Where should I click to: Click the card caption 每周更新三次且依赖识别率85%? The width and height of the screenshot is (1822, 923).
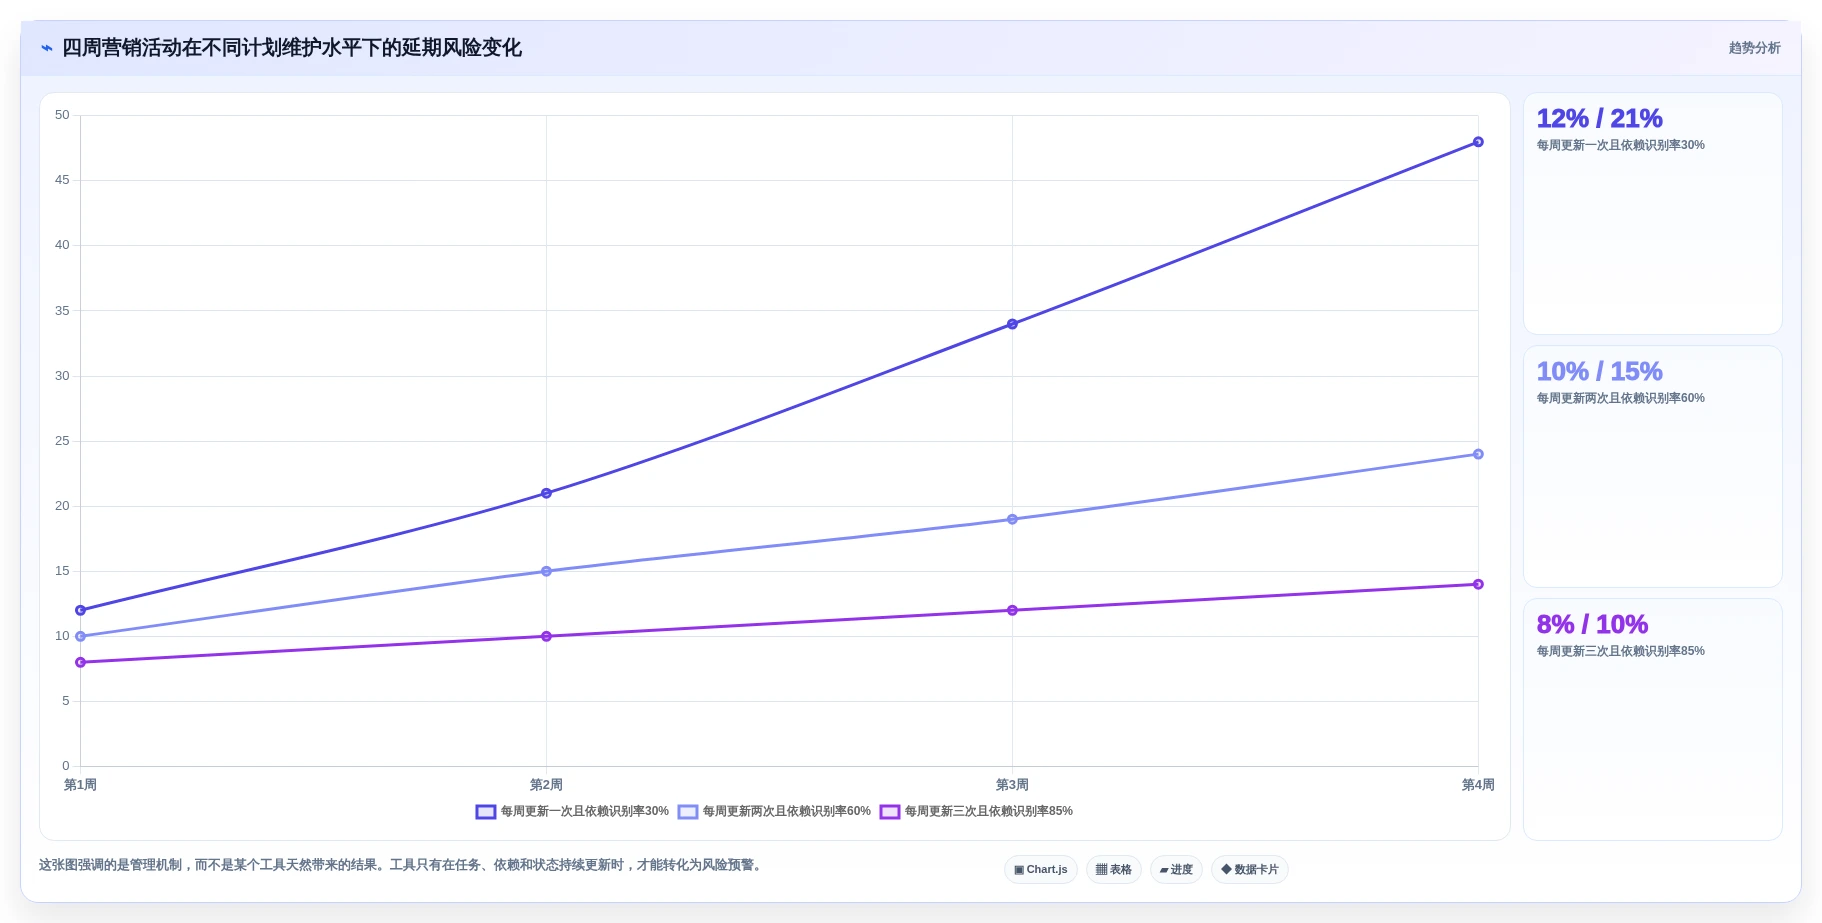coord(1620,651)
